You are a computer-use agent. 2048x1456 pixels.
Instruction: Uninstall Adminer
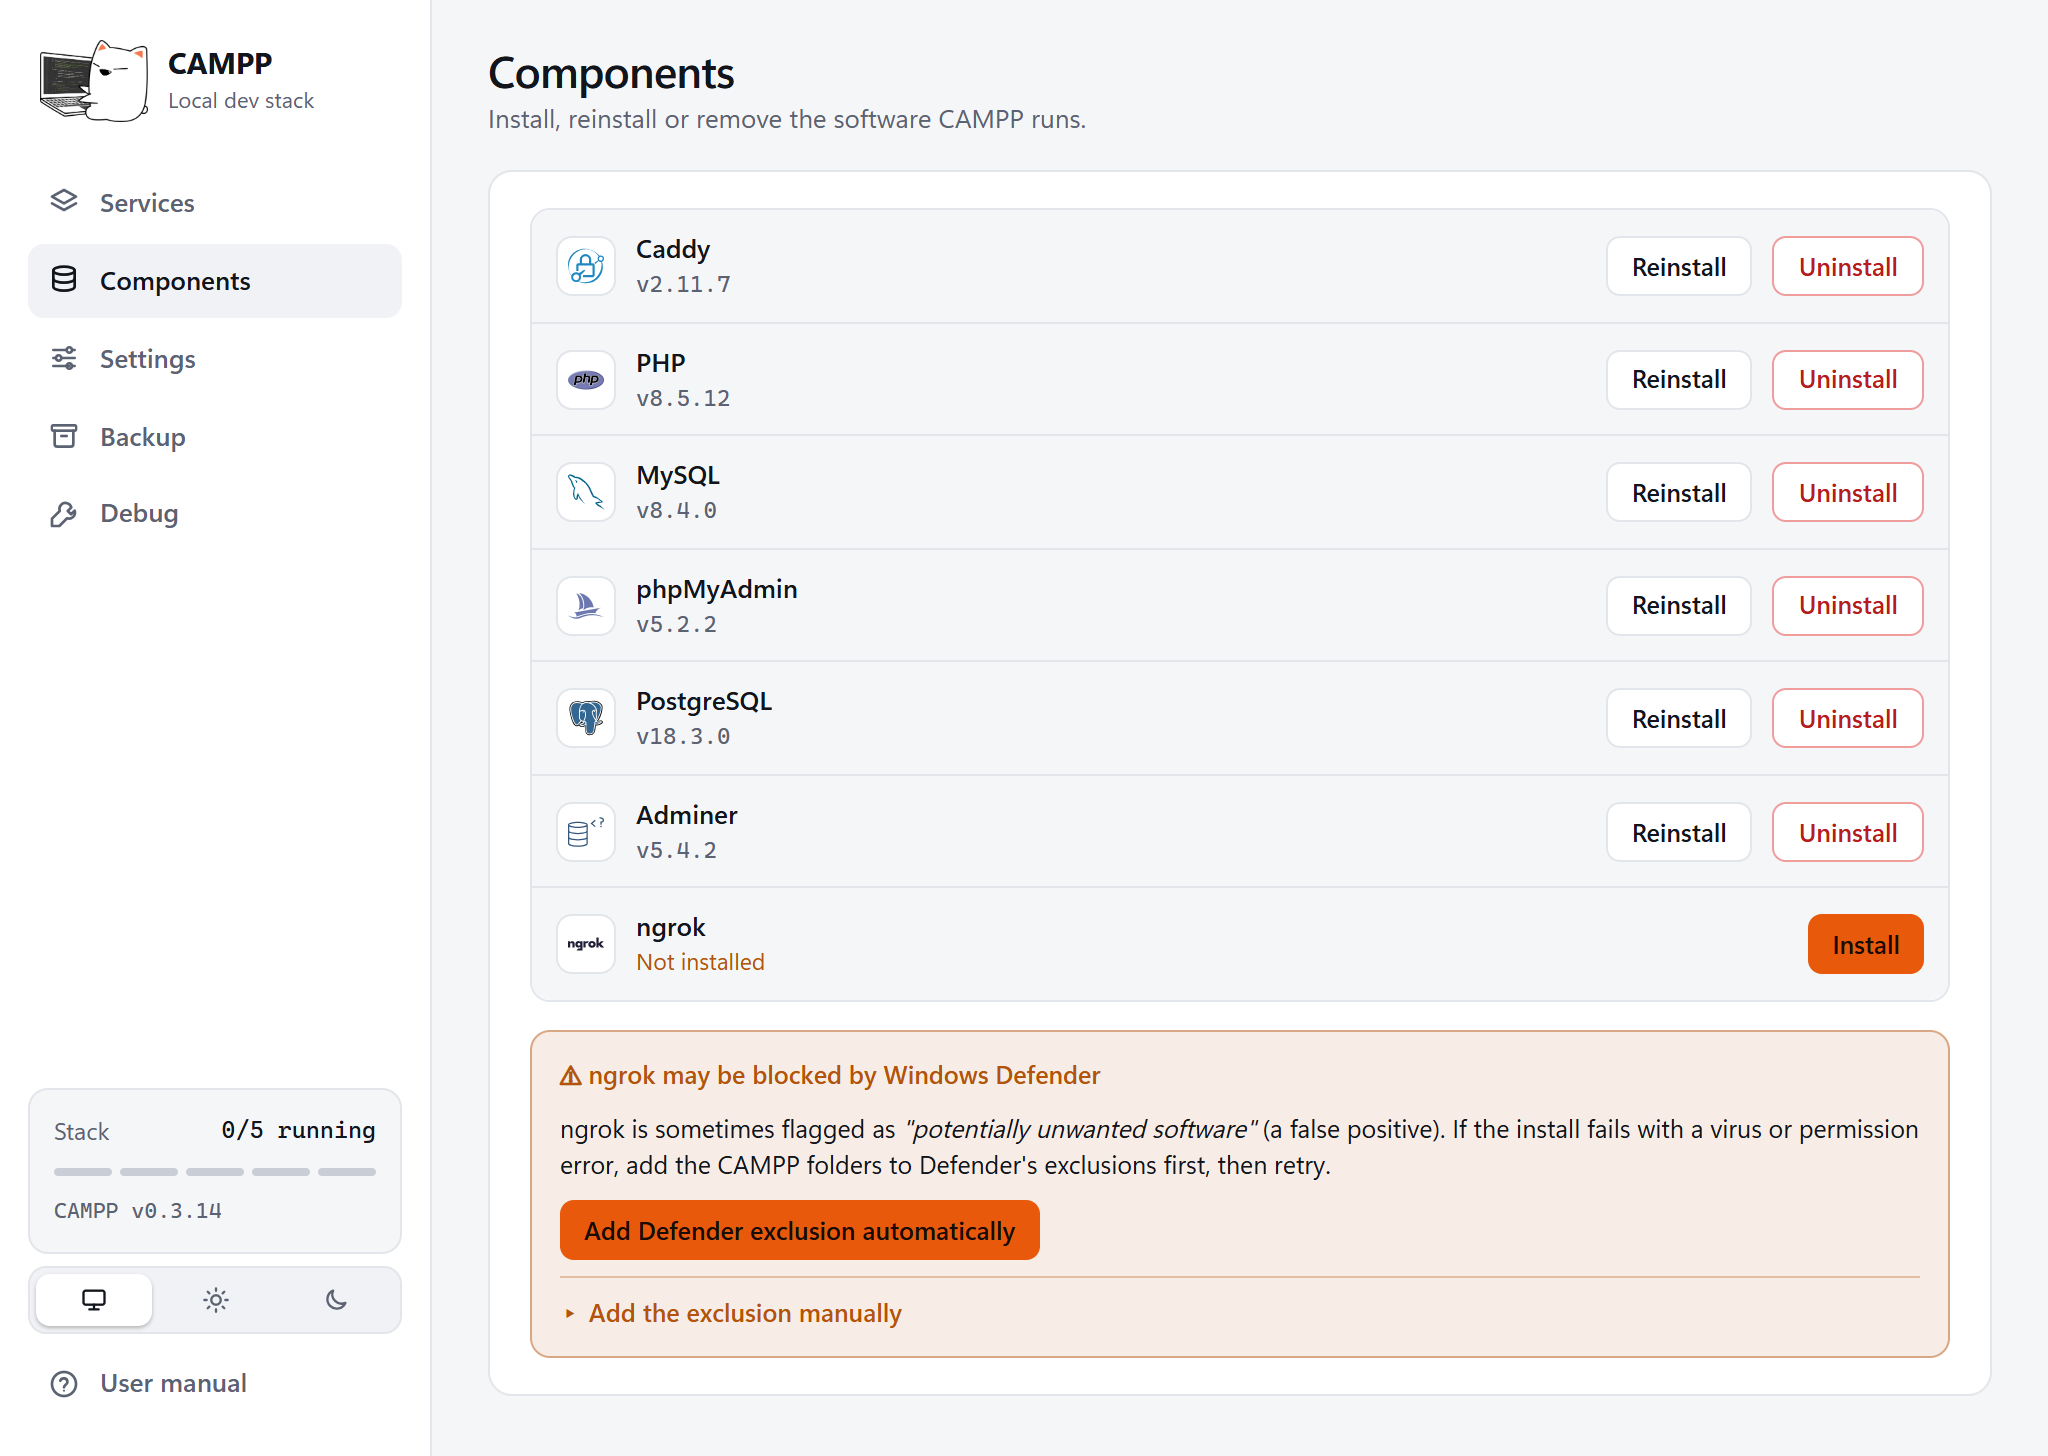tap(1848, 832)
